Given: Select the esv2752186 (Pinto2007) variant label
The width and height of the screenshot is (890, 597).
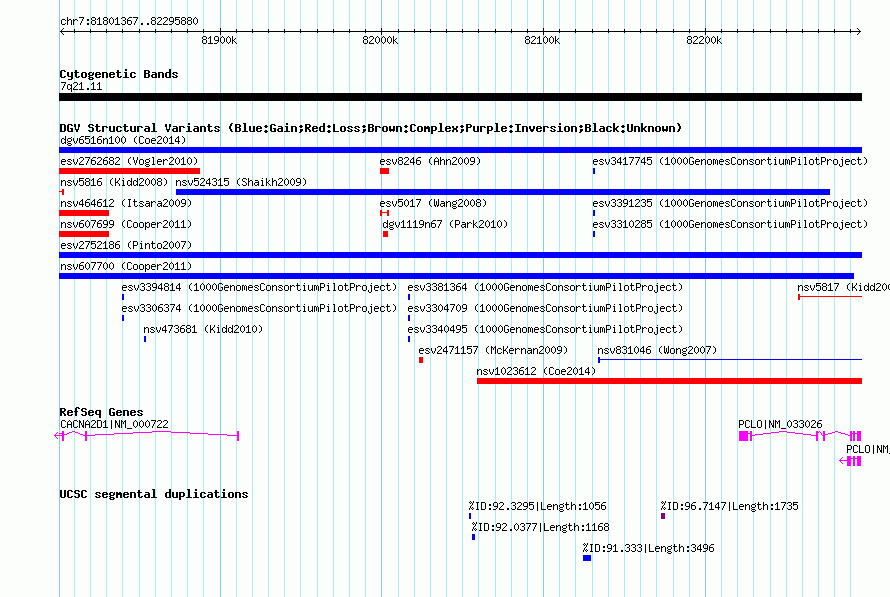Looking at the screenshot, I should [x=126, y=245].
